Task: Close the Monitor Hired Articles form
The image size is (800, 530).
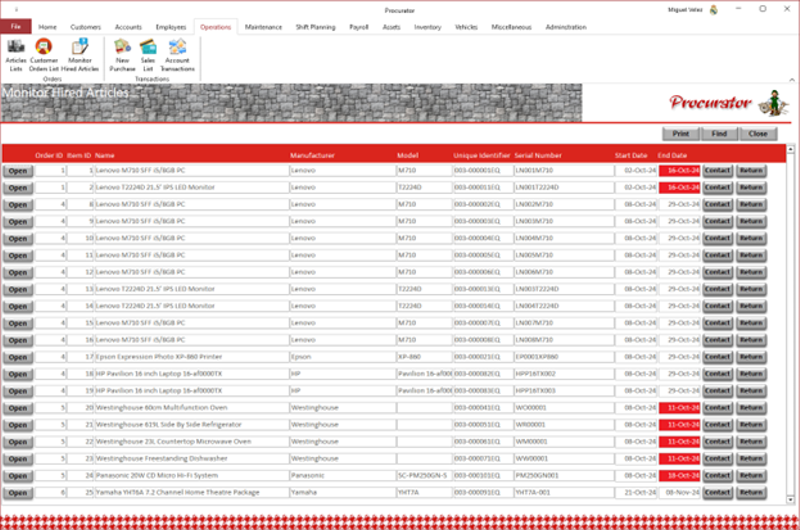Action: 757,133
